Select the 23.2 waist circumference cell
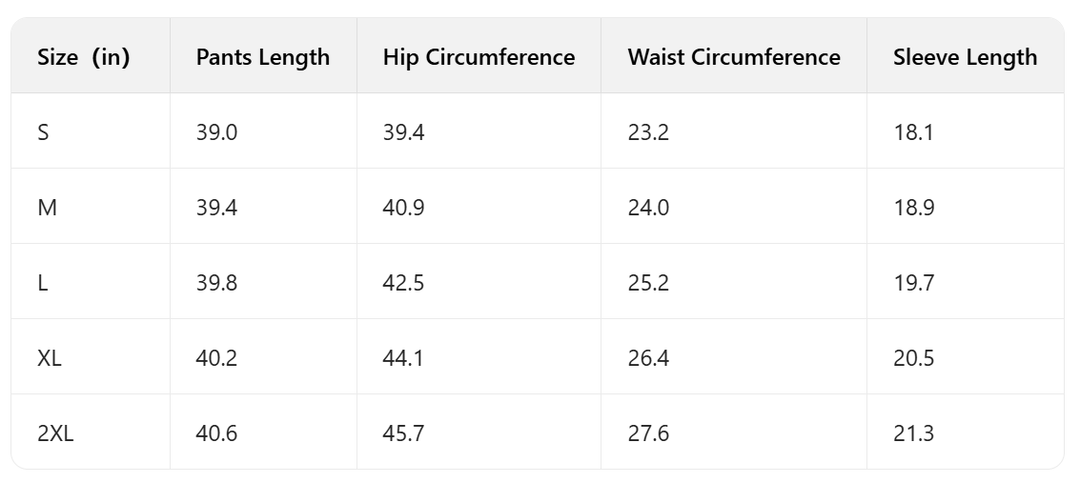The width and height of the screenshot is (1080, 483). (x=648, y=132)
